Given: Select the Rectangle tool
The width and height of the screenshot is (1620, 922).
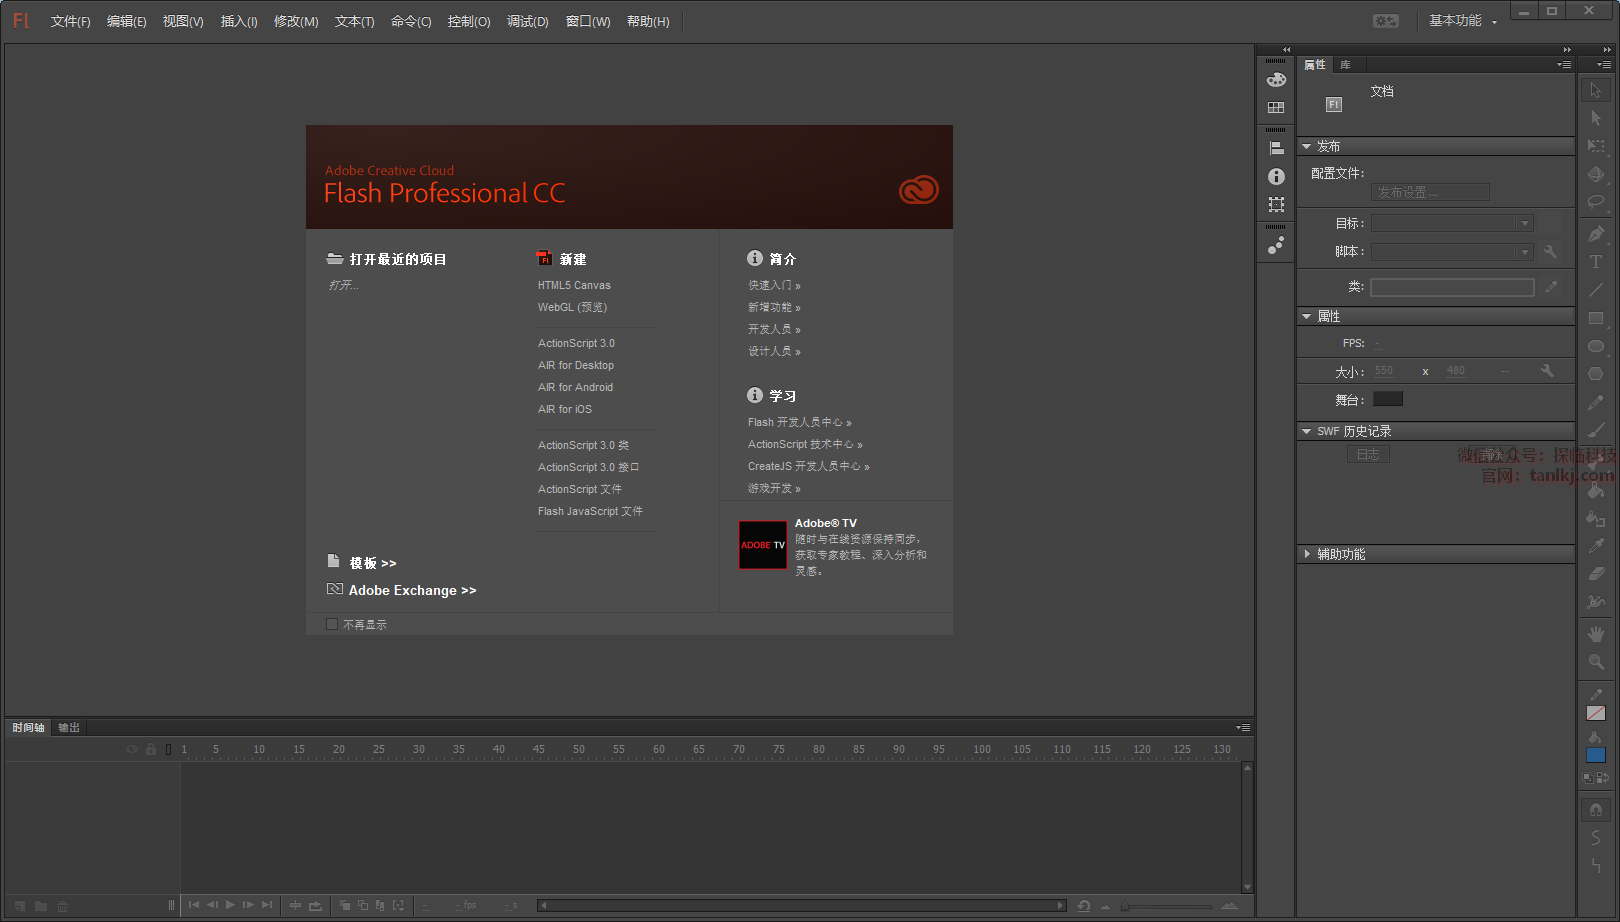Looking at the screenshot, I should coord(1596,318).
